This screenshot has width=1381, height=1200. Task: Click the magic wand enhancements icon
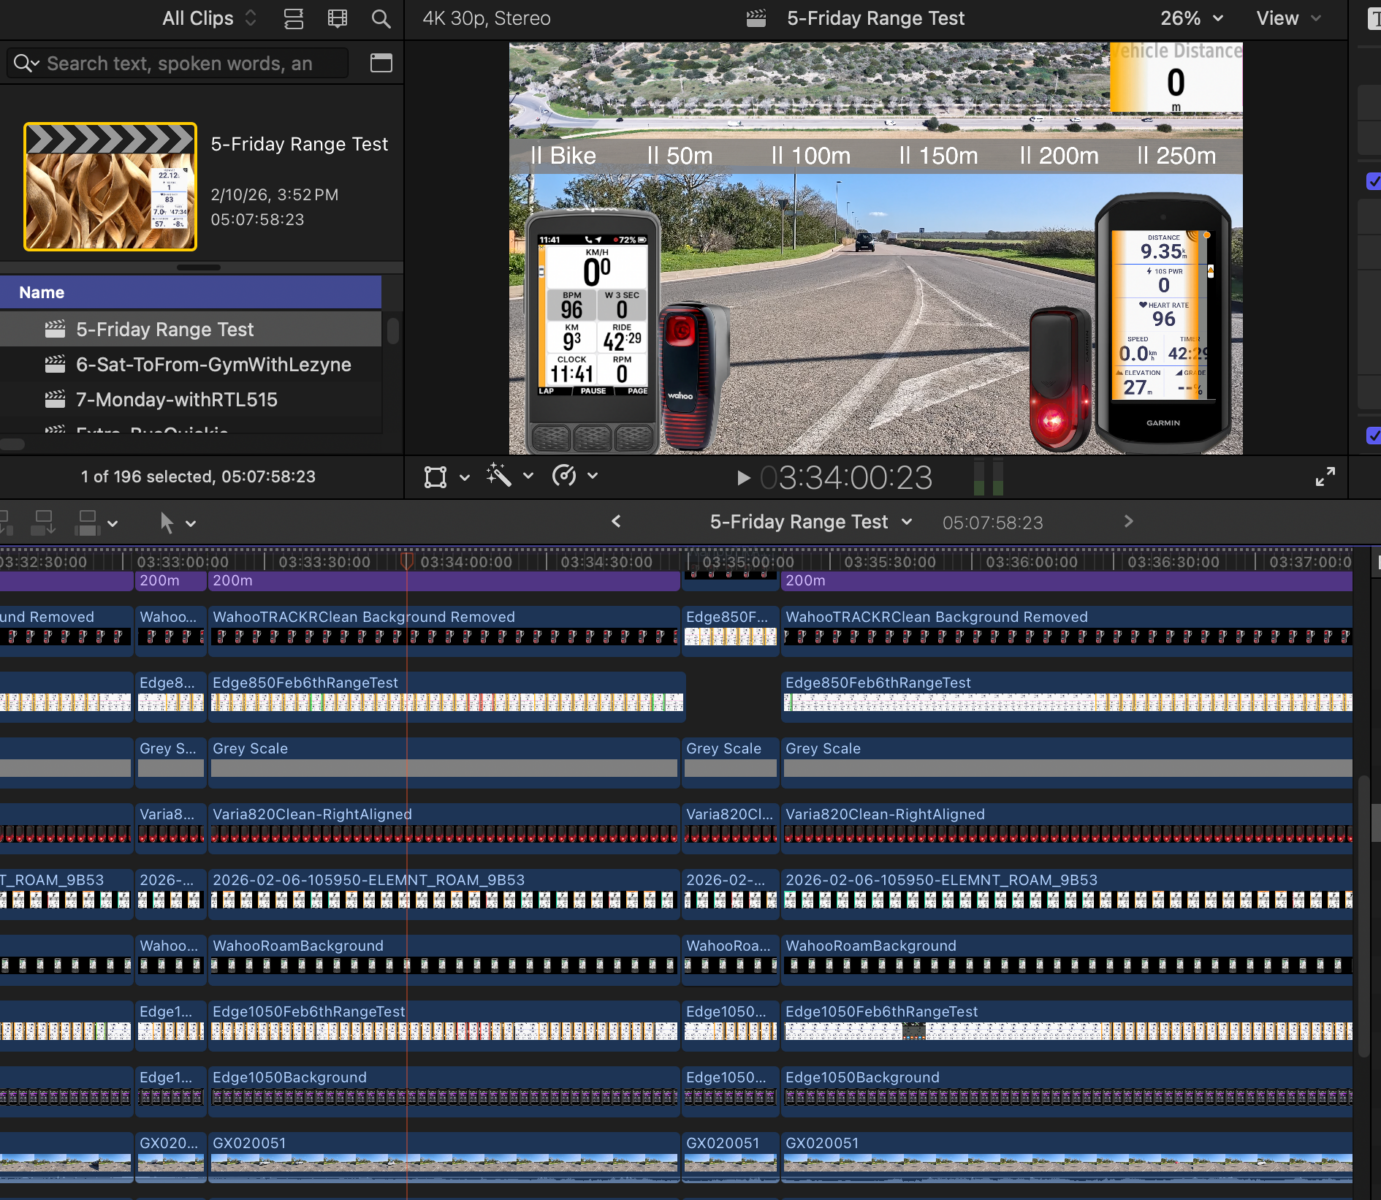click(499, 476)
